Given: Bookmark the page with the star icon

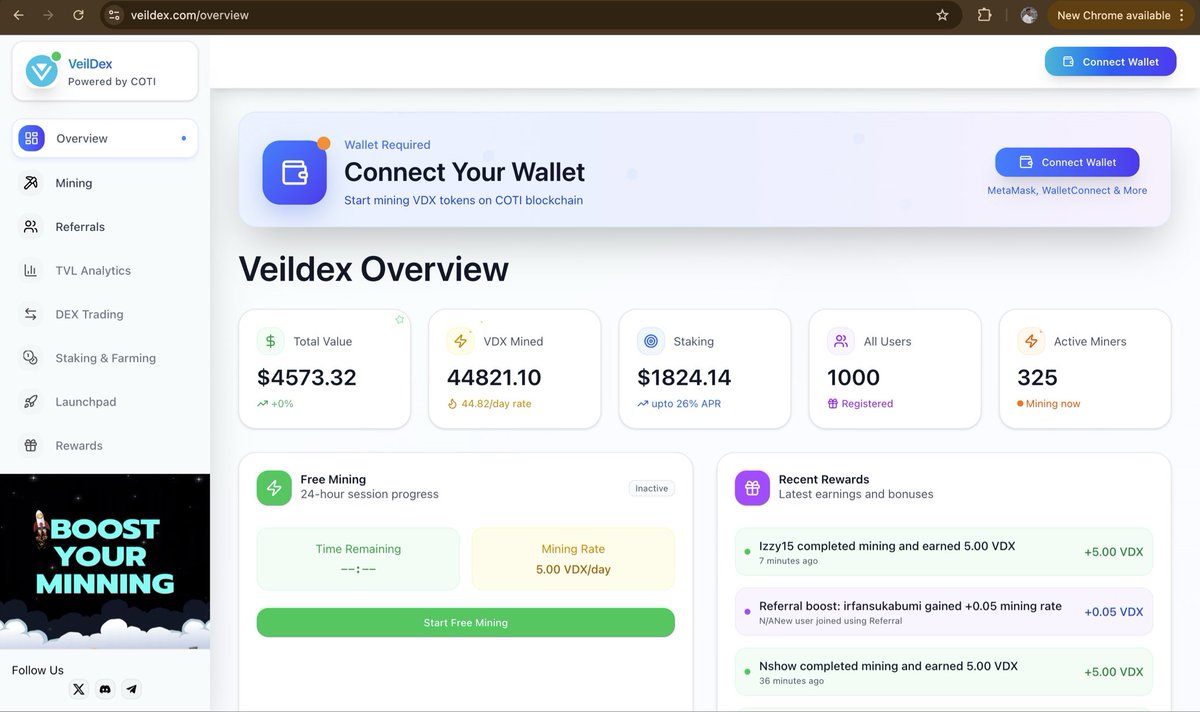Looking at the screenshot, I should pyautogui.click(x=942, y=15).
